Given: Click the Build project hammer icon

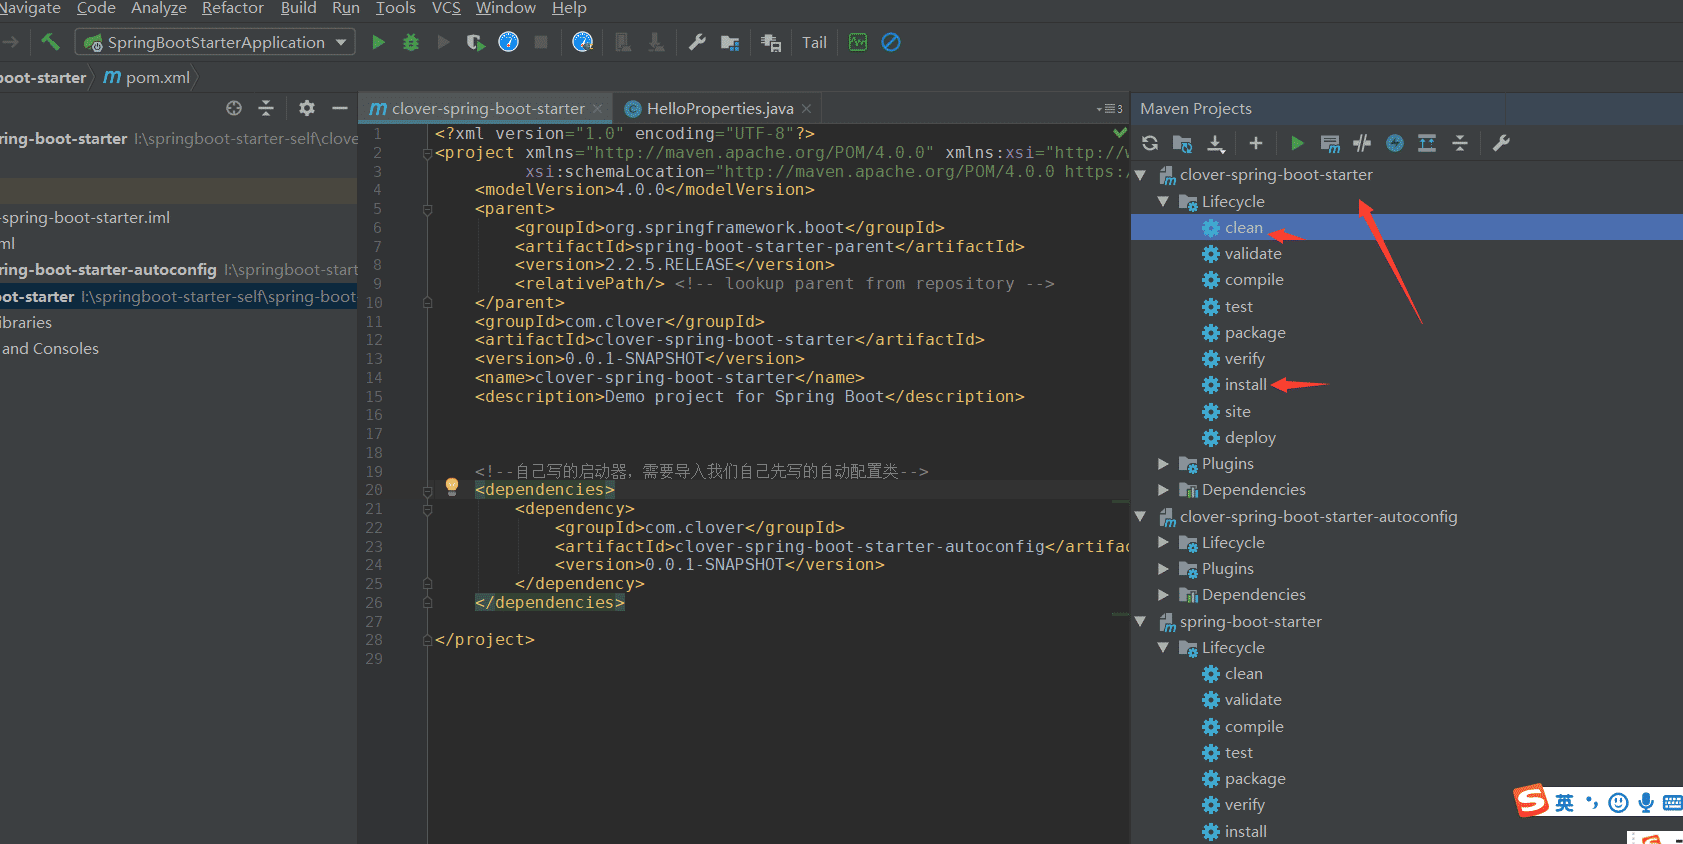Looking at the screenshot, I should pyautogui.click(x=50, y=42).
